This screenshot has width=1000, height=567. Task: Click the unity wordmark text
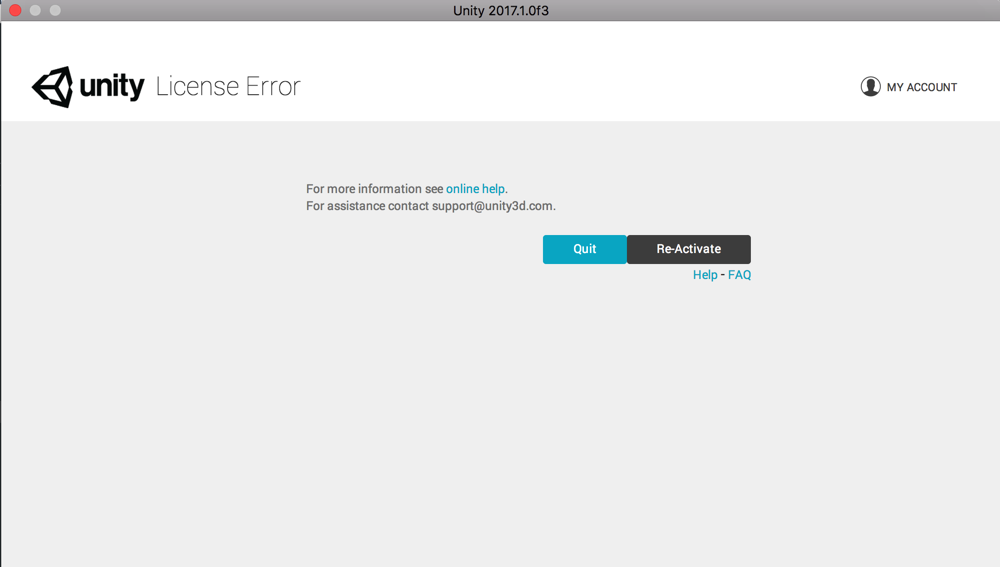point(112,86)
